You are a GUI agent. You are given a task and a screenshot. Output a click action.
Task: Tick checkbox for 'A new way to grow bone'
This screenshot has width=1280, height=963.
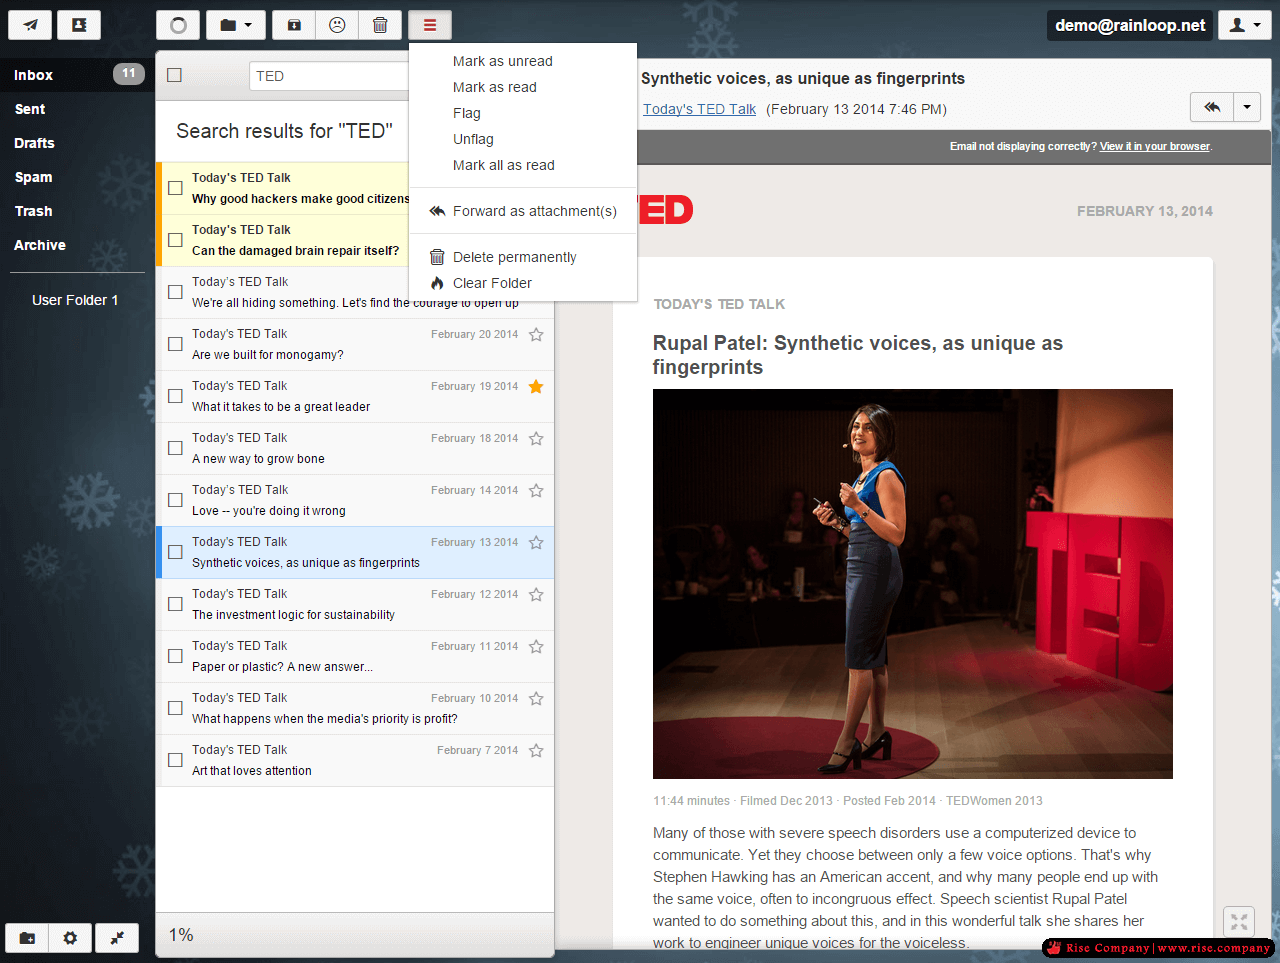[175, 448]
